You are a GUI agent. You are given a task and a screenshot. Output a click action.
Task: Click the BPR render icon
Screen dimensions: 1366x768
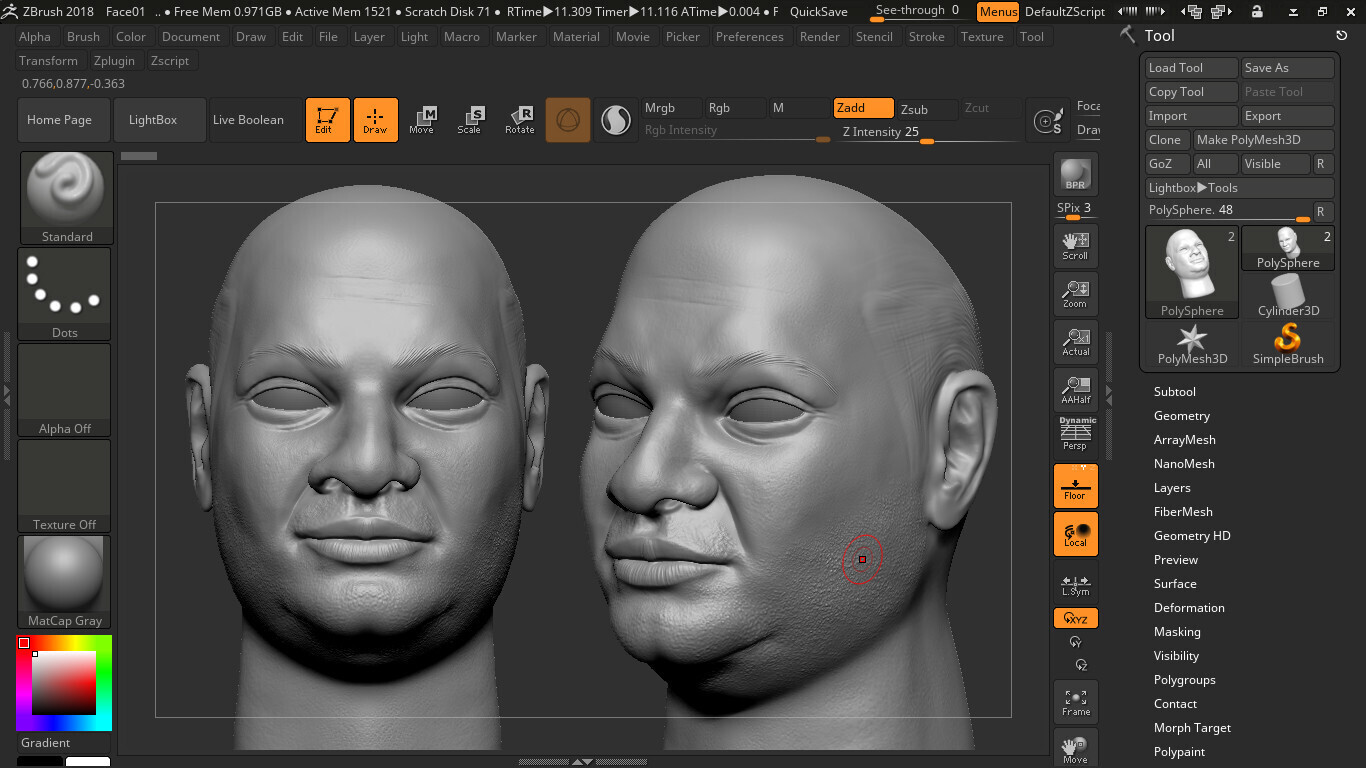(x=1075, y=173)
